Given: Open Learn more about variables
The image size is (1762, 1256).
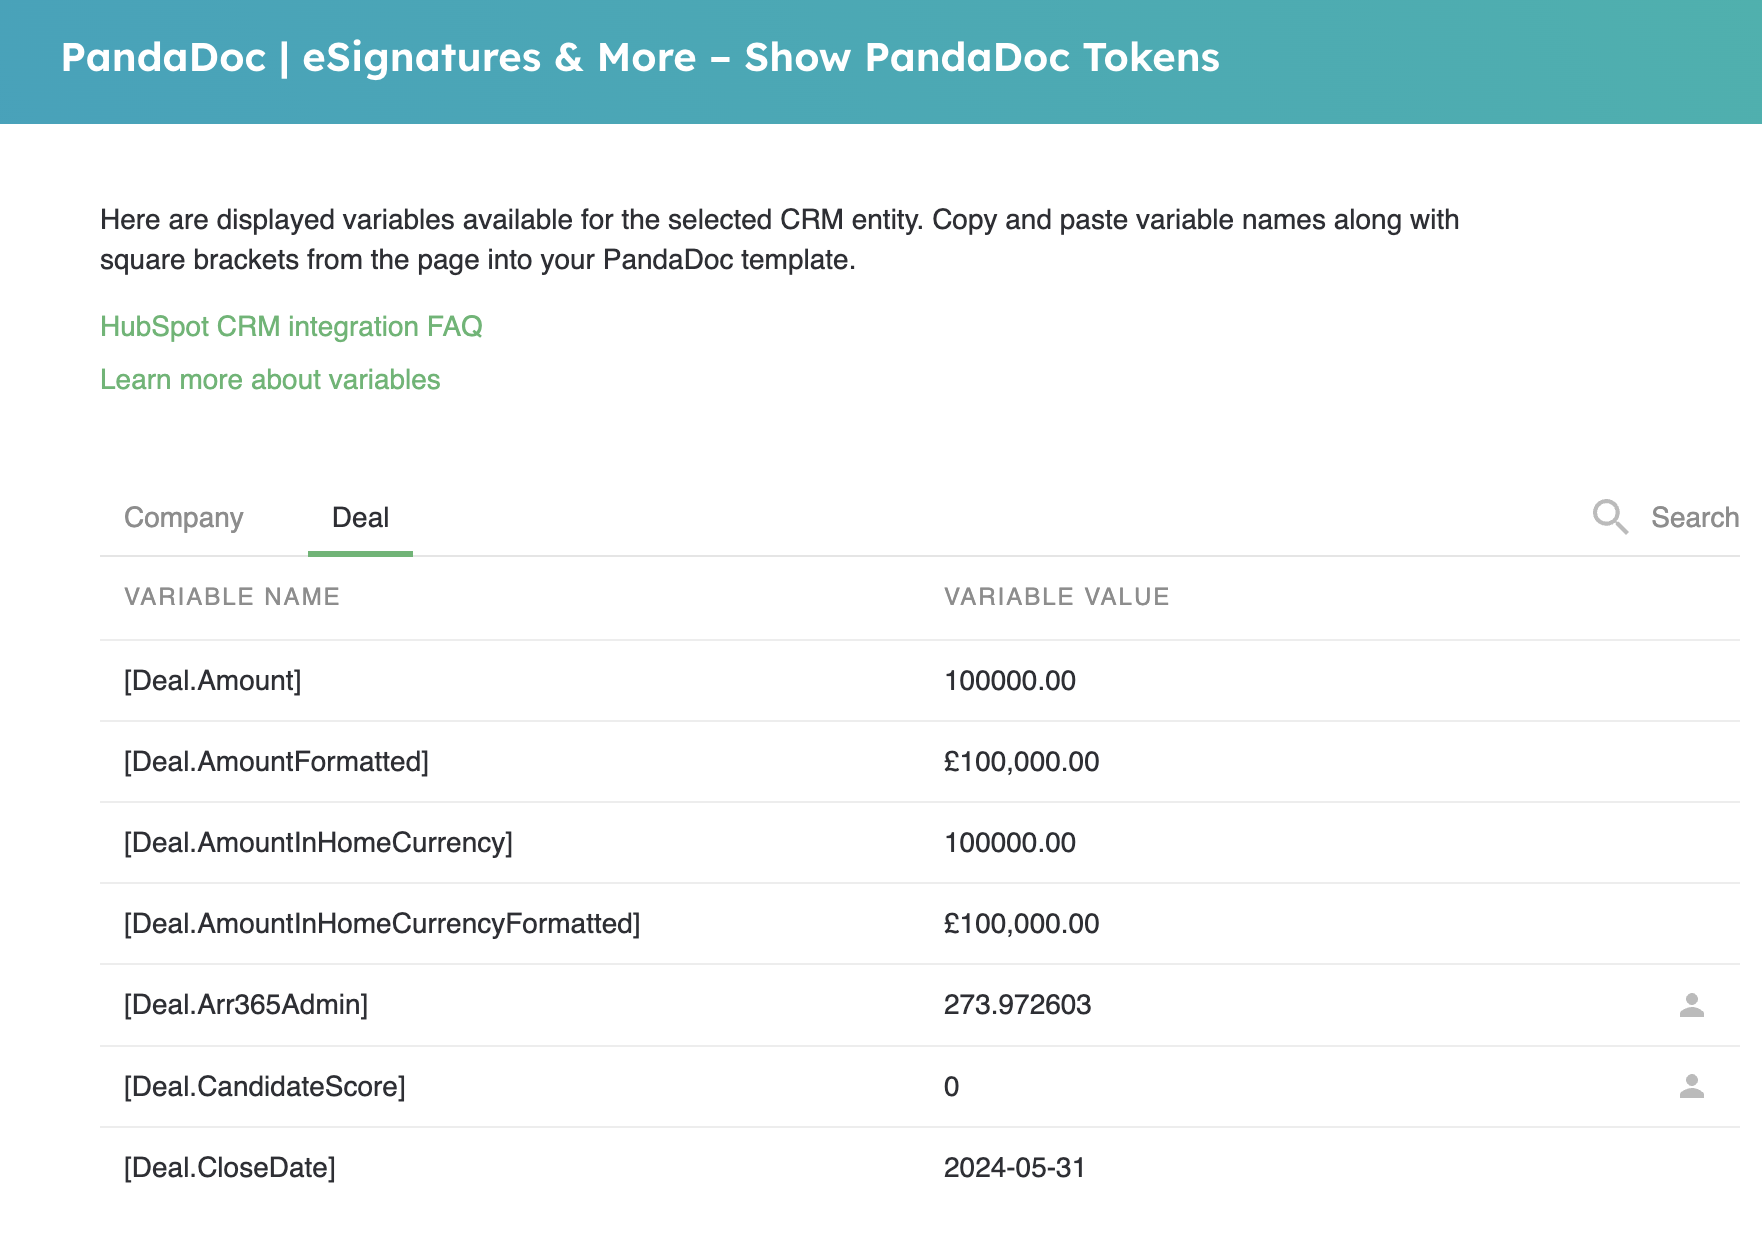Looking at the screenshot, I should pyautogui.click(x=270, y=379).
